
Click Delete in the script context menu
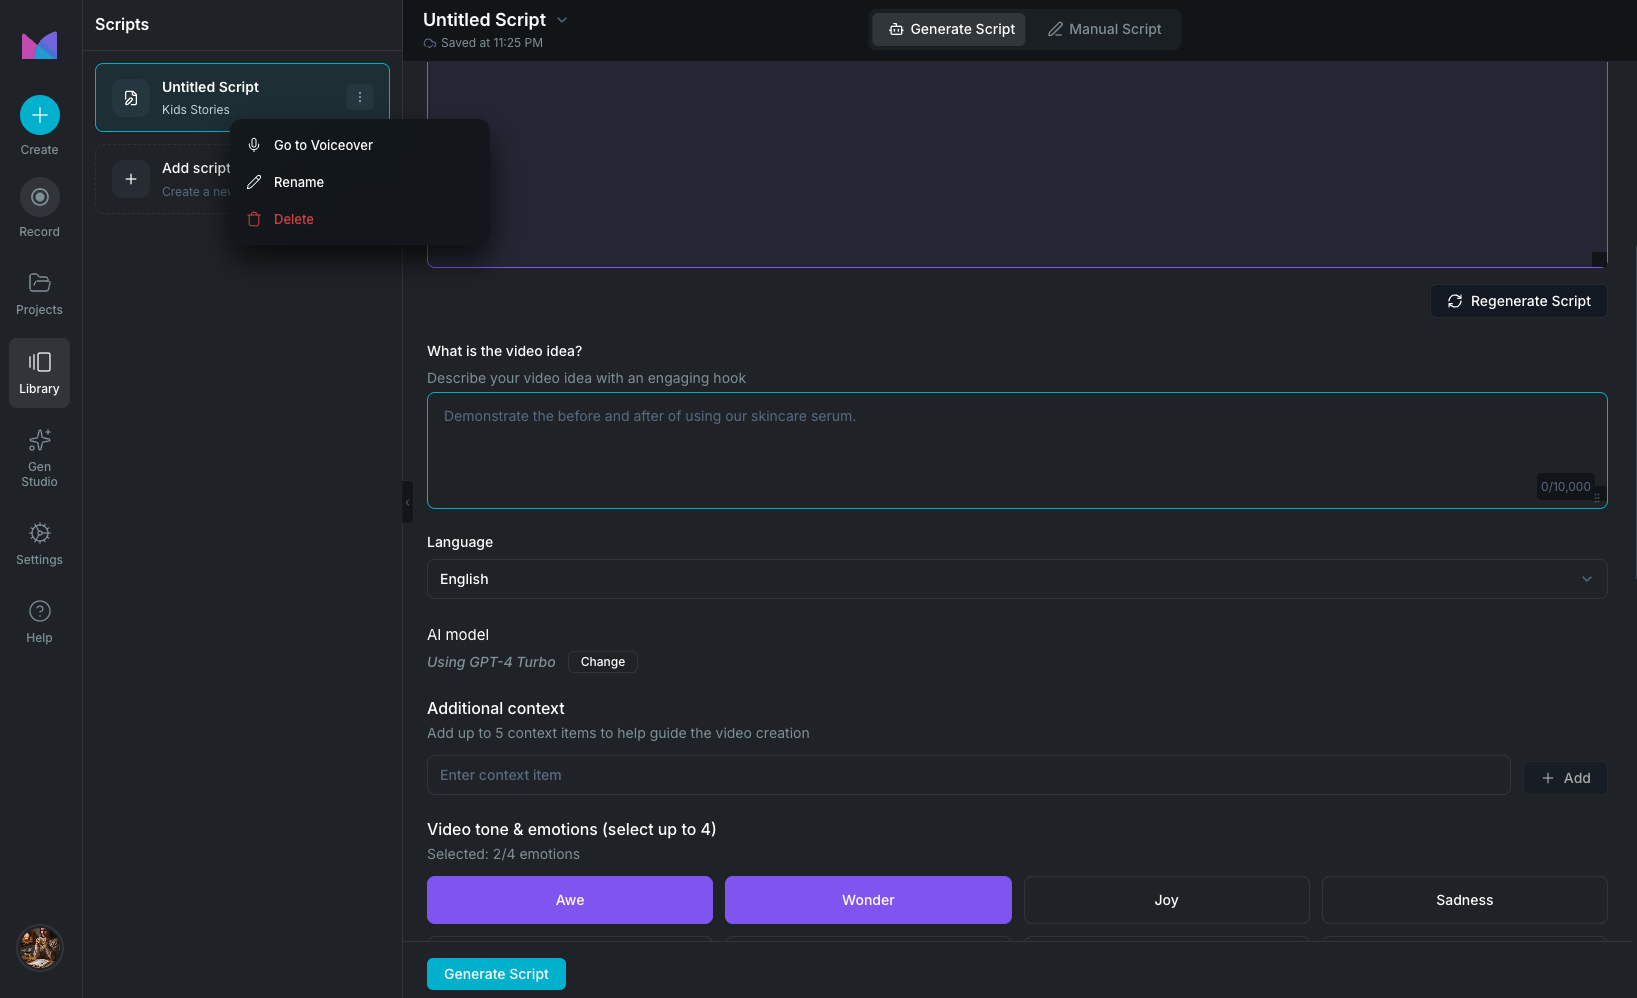tap(293, 218)
